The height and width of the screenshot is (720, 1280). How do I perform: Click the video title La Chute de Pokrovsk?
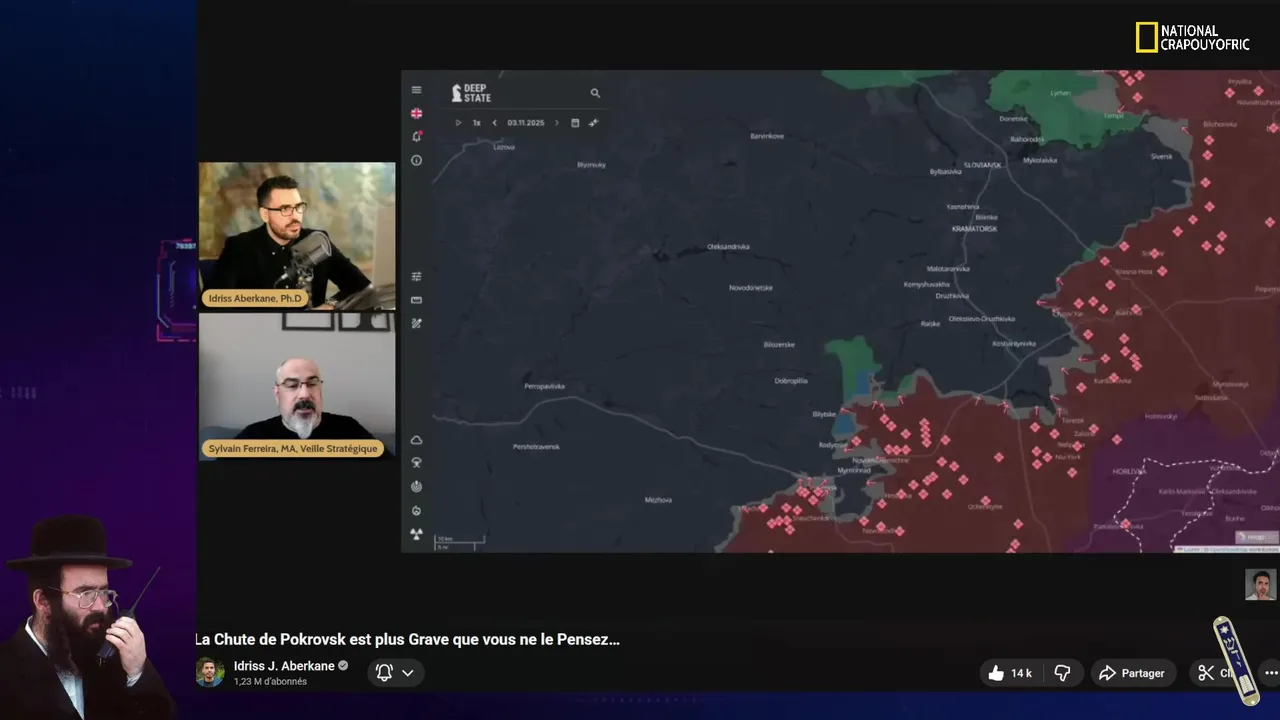(407, 640)
